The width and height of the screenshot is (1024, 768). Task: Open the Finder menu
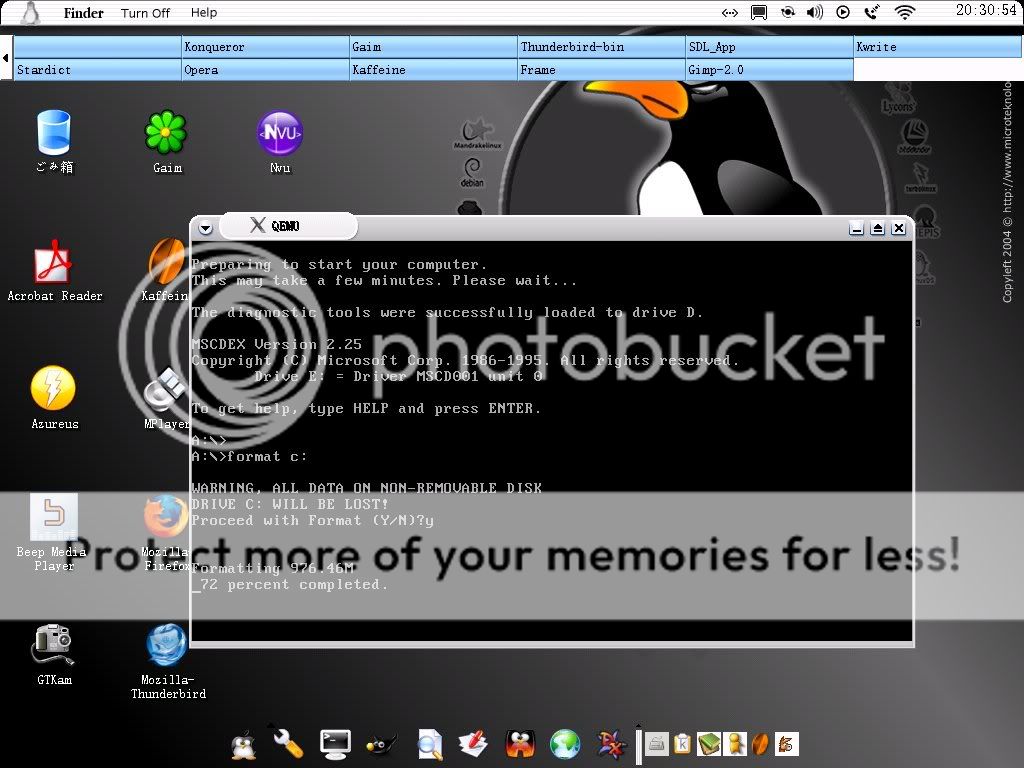(83, 12)
